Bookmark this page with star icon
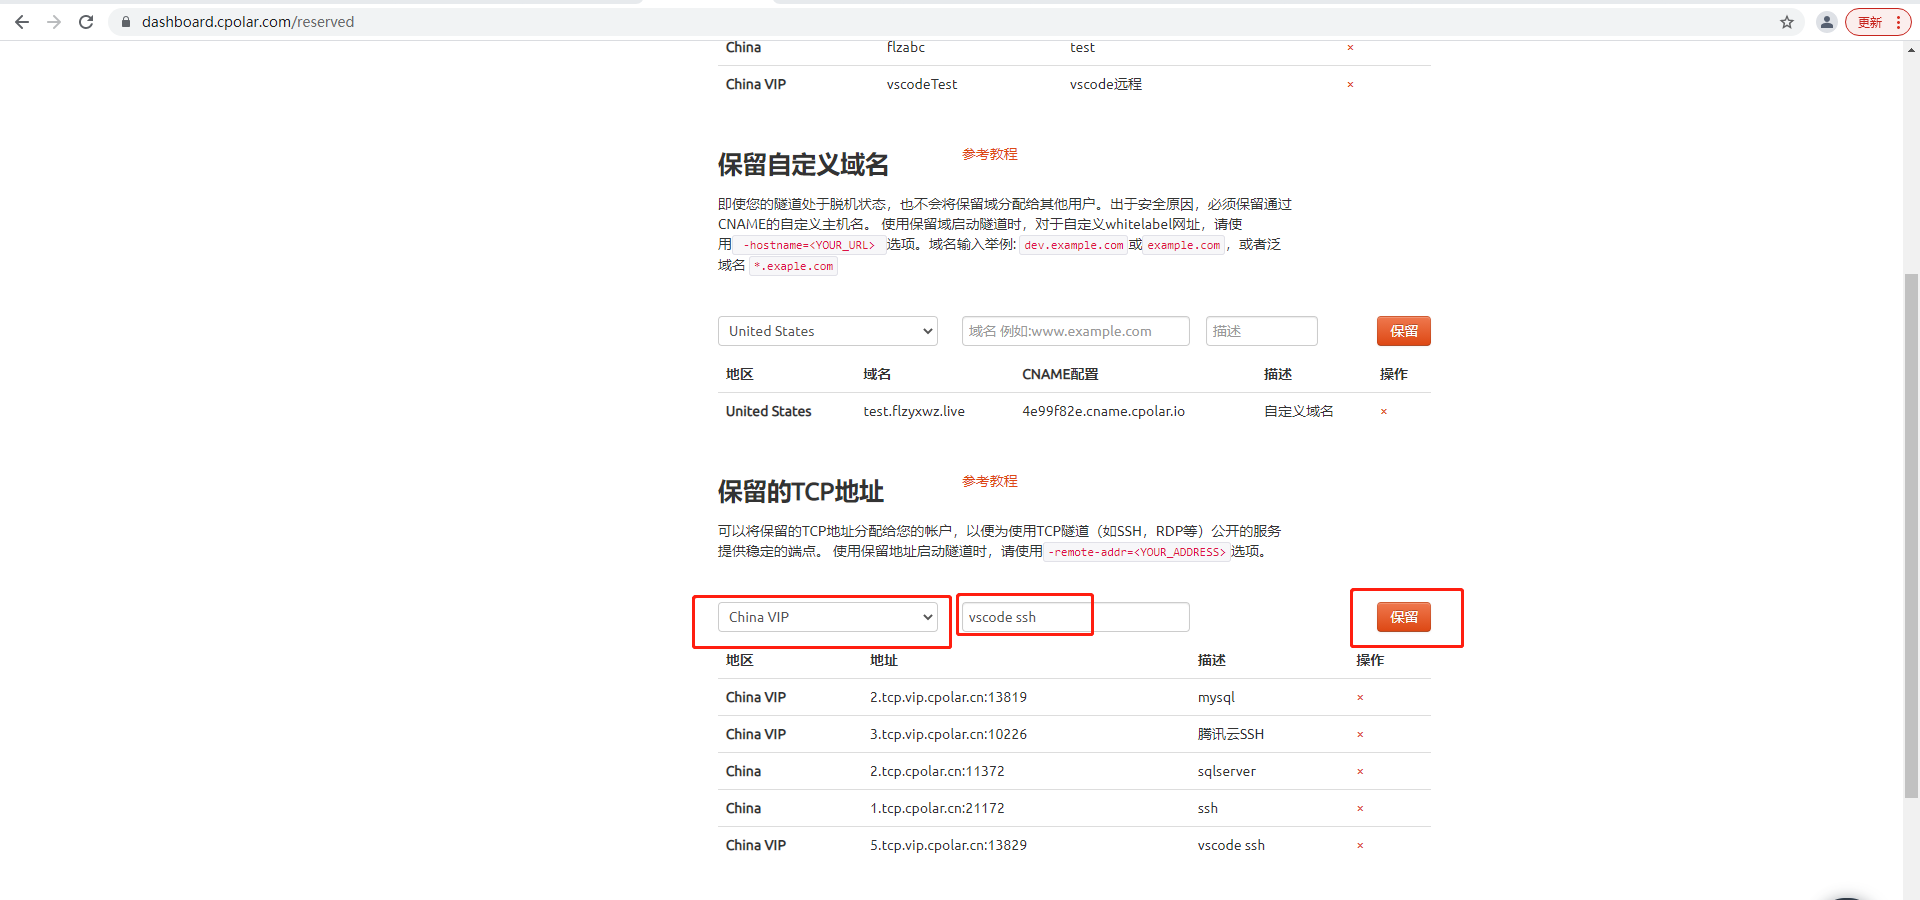This screenshot has height=900, width=1920. click(x=1787, y=22)
